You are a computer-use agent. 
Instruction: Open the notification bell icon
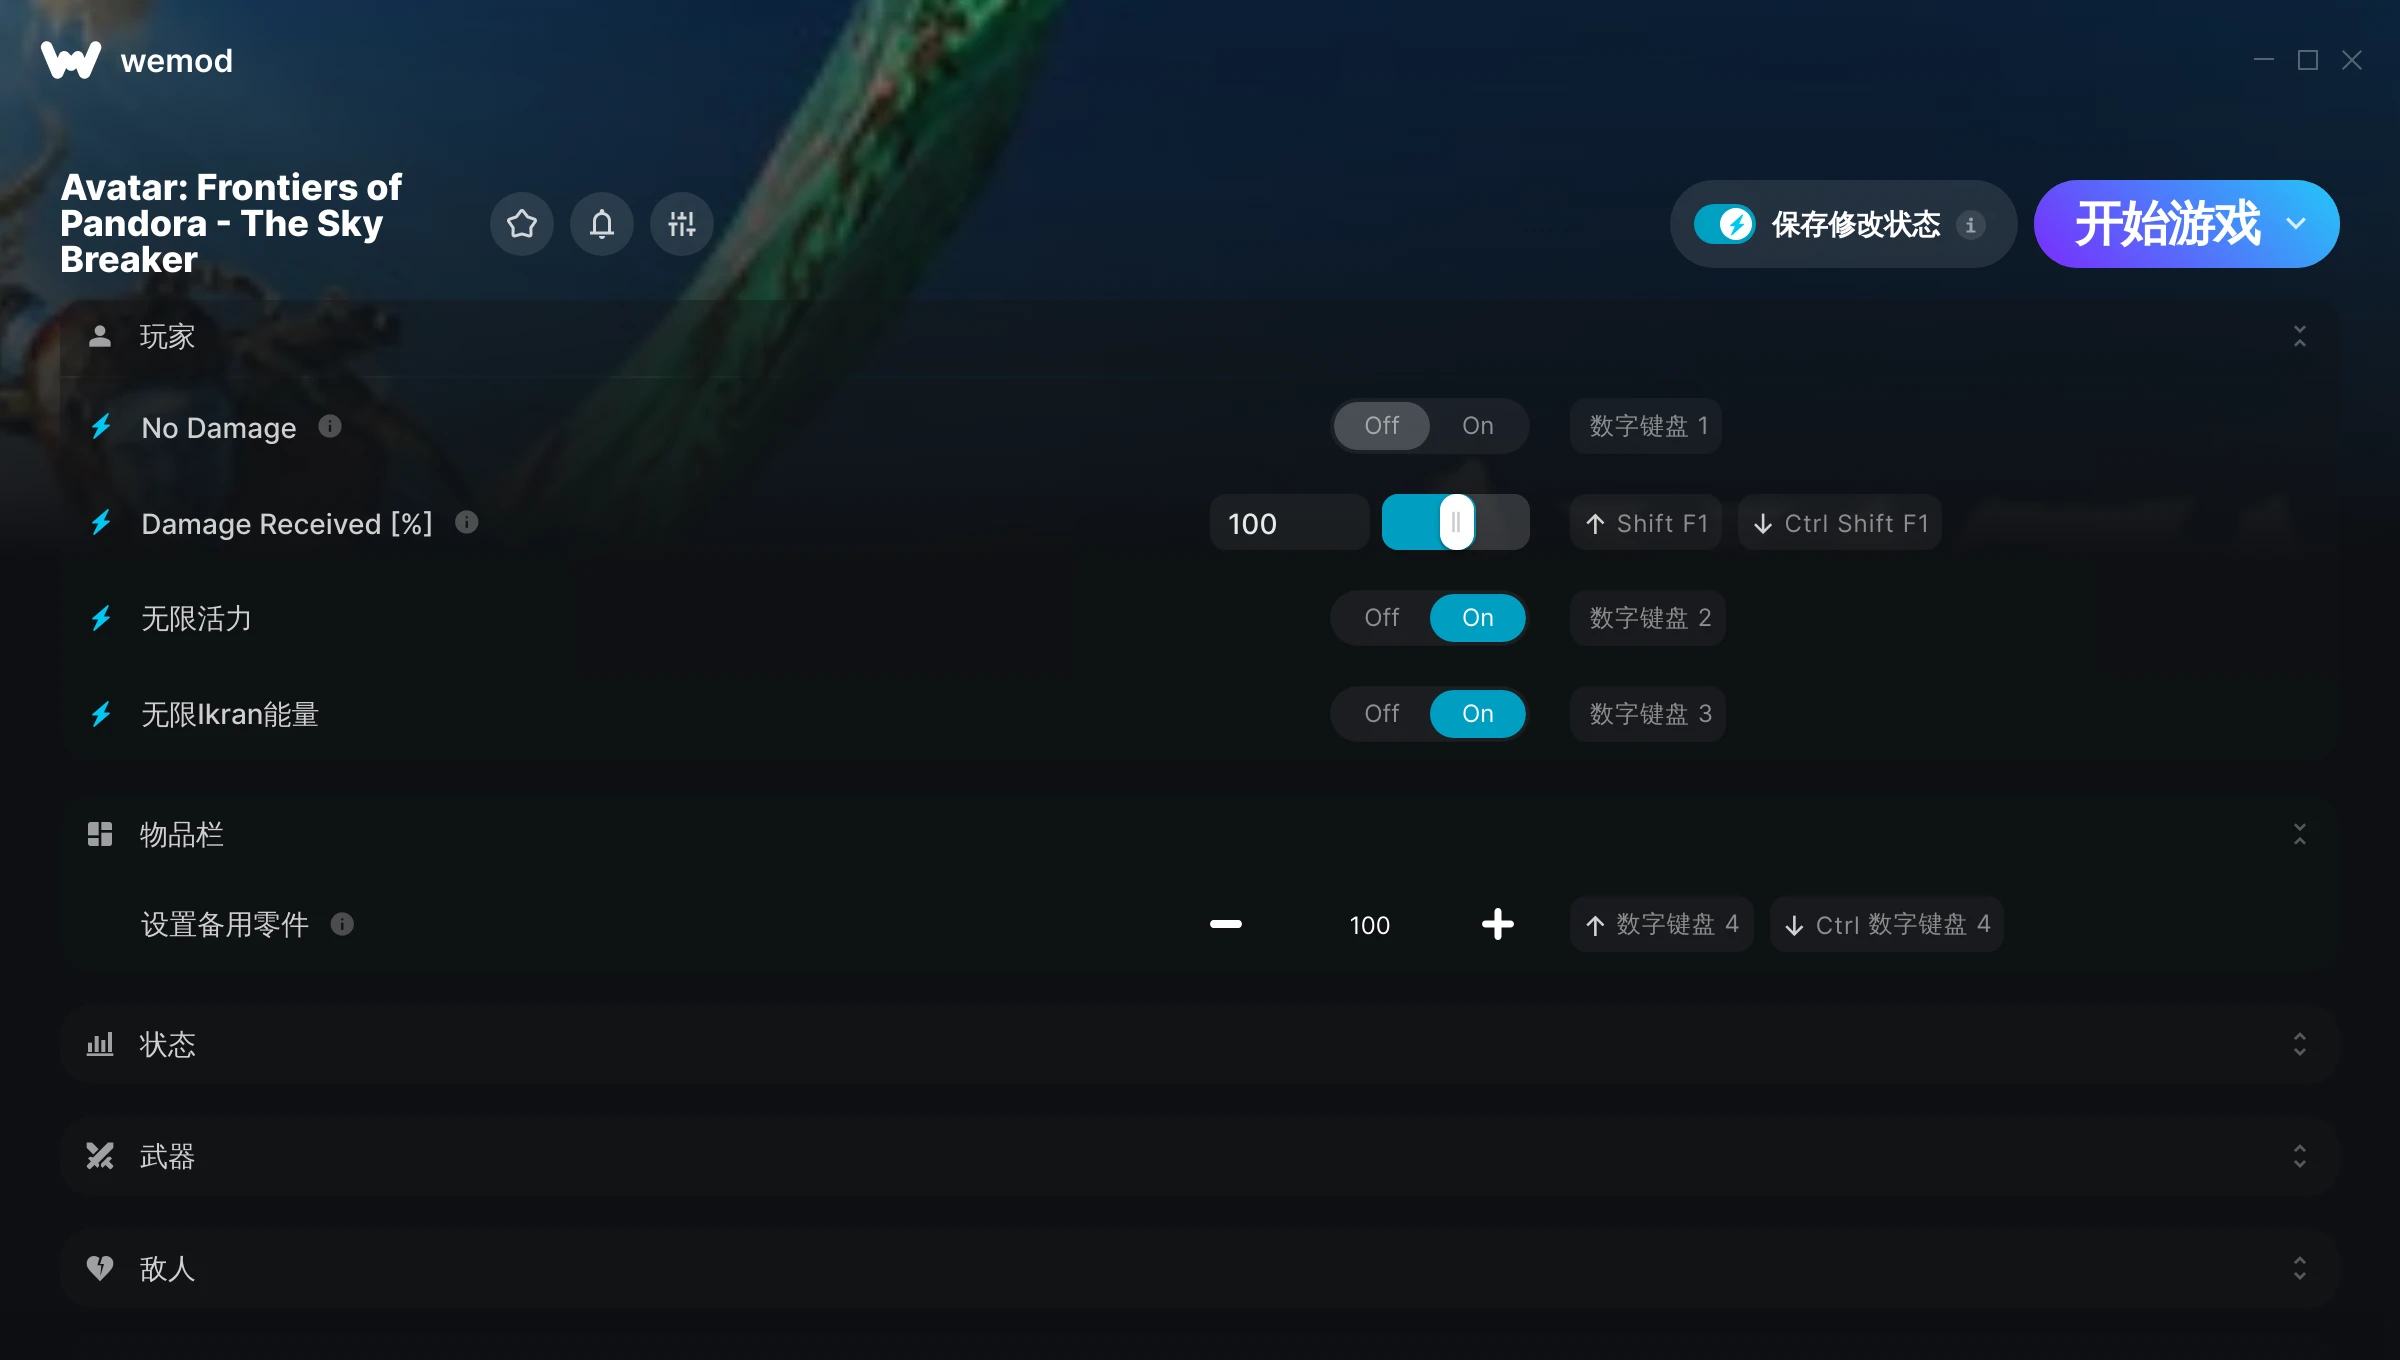(x=602, y=224)
